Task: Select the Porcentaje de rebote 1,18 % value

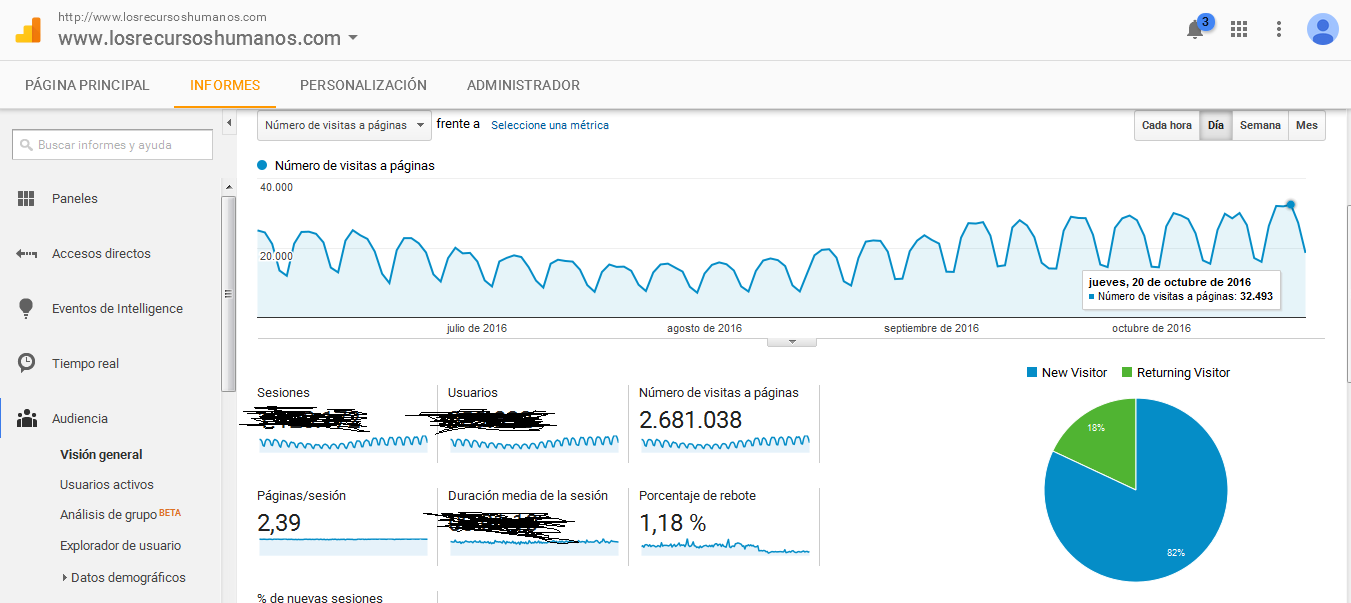Action: coord(673,523)
